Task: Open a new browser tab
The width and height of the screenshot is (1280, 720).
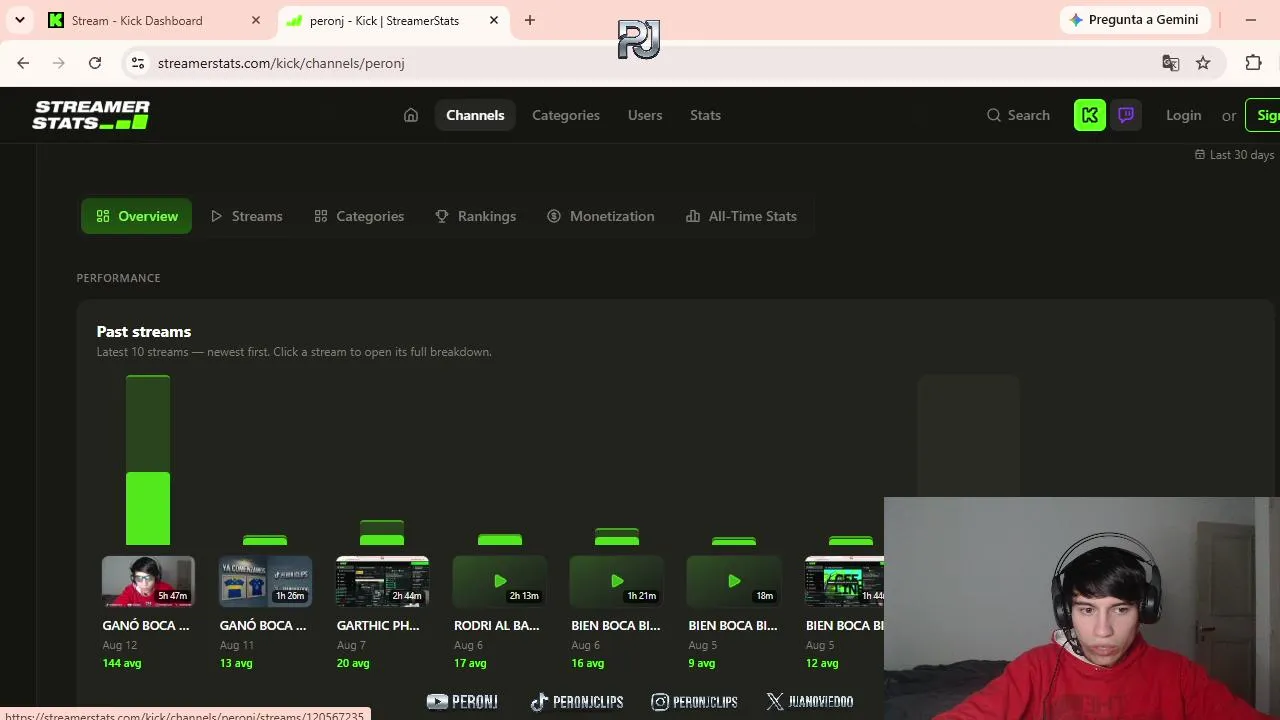Action: [530, 20]
